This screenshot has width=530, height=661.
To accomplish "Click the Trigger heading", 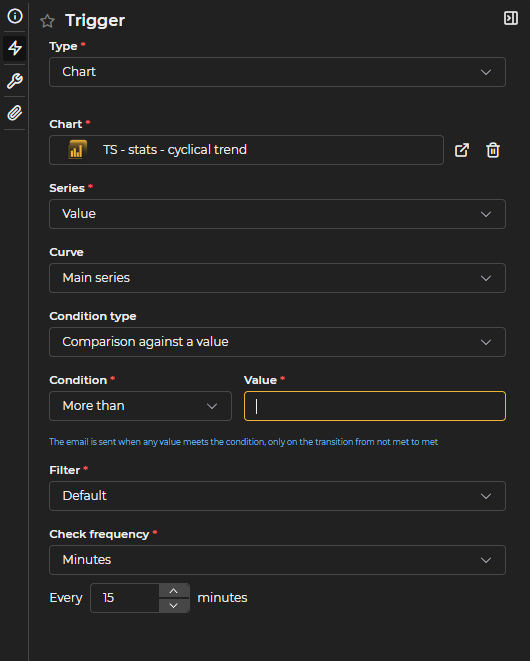I will point(95,20).
